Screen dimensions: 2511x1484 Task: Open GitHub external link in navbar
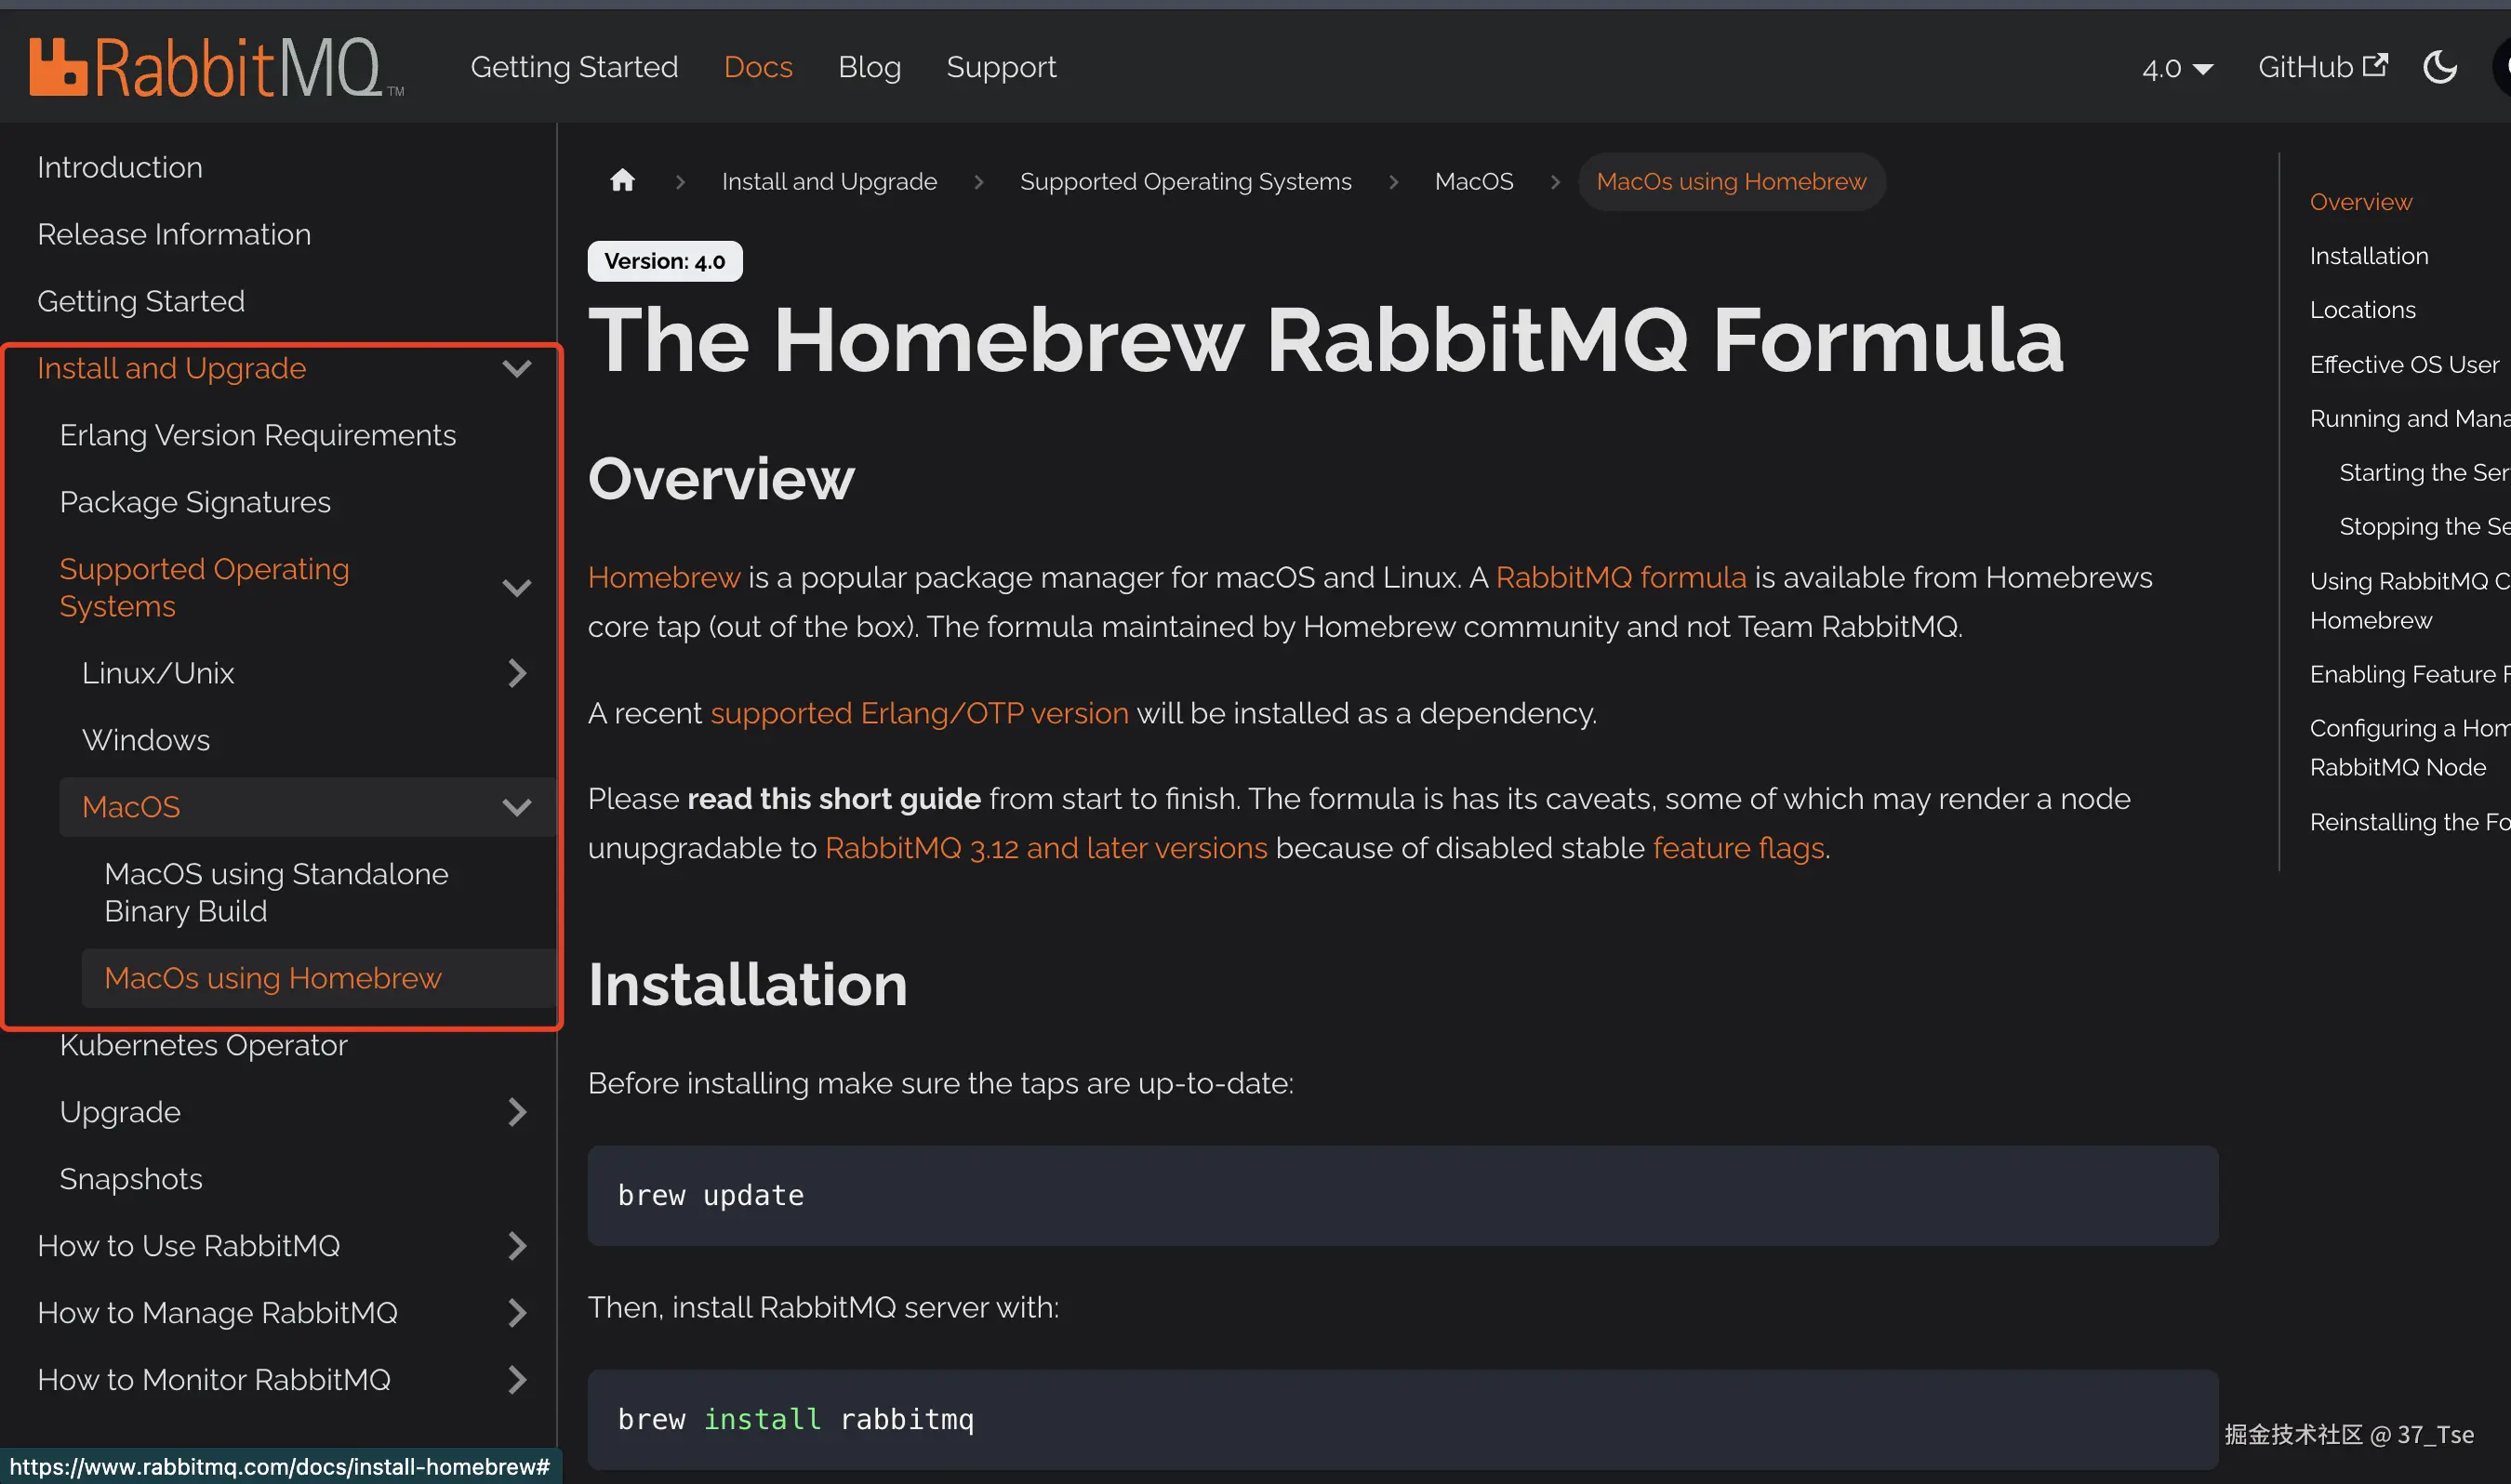click(2321, 67)
